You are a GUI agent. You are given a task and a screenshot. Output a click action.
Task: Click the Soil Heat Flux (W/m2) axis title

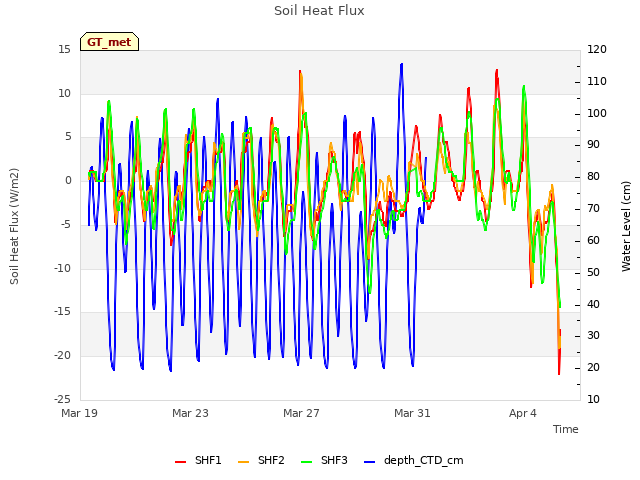pyautogui.click(x=14, y=226)
